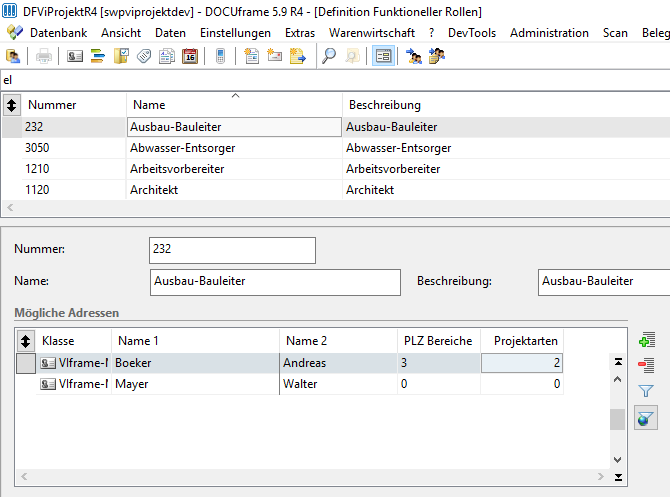Click the PLZ Bereiche column header
This screenshot has width=670, height=497.
point(438,341)
